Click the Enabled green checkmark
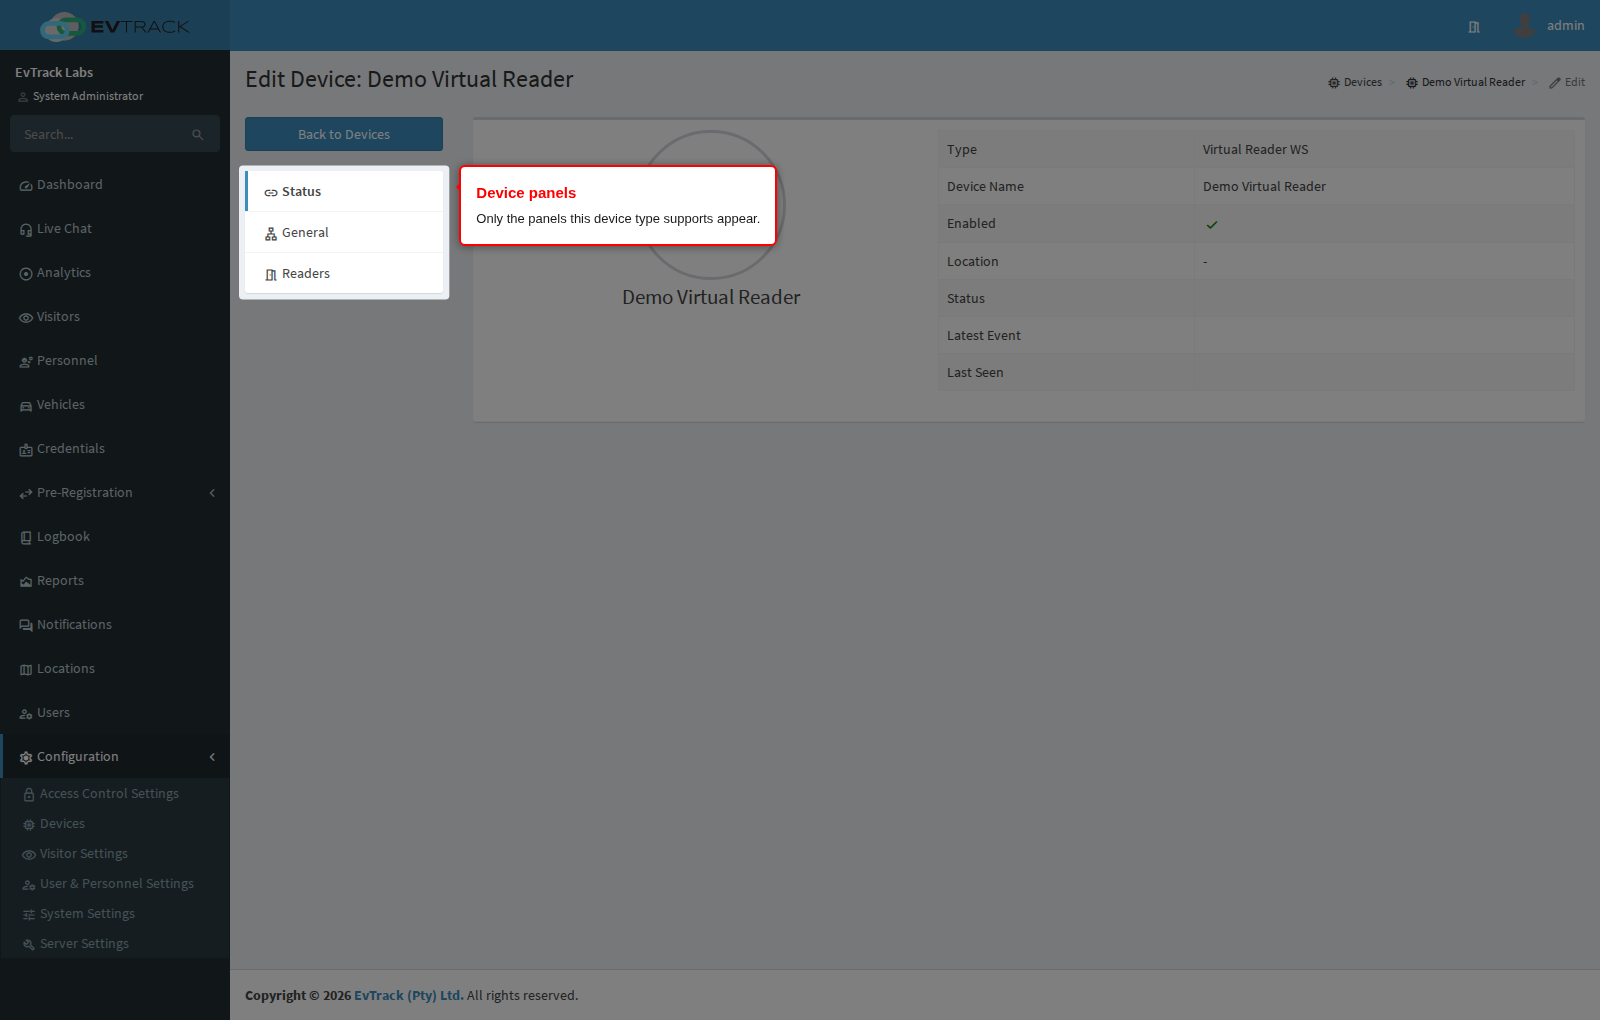 pos(1212,225)
